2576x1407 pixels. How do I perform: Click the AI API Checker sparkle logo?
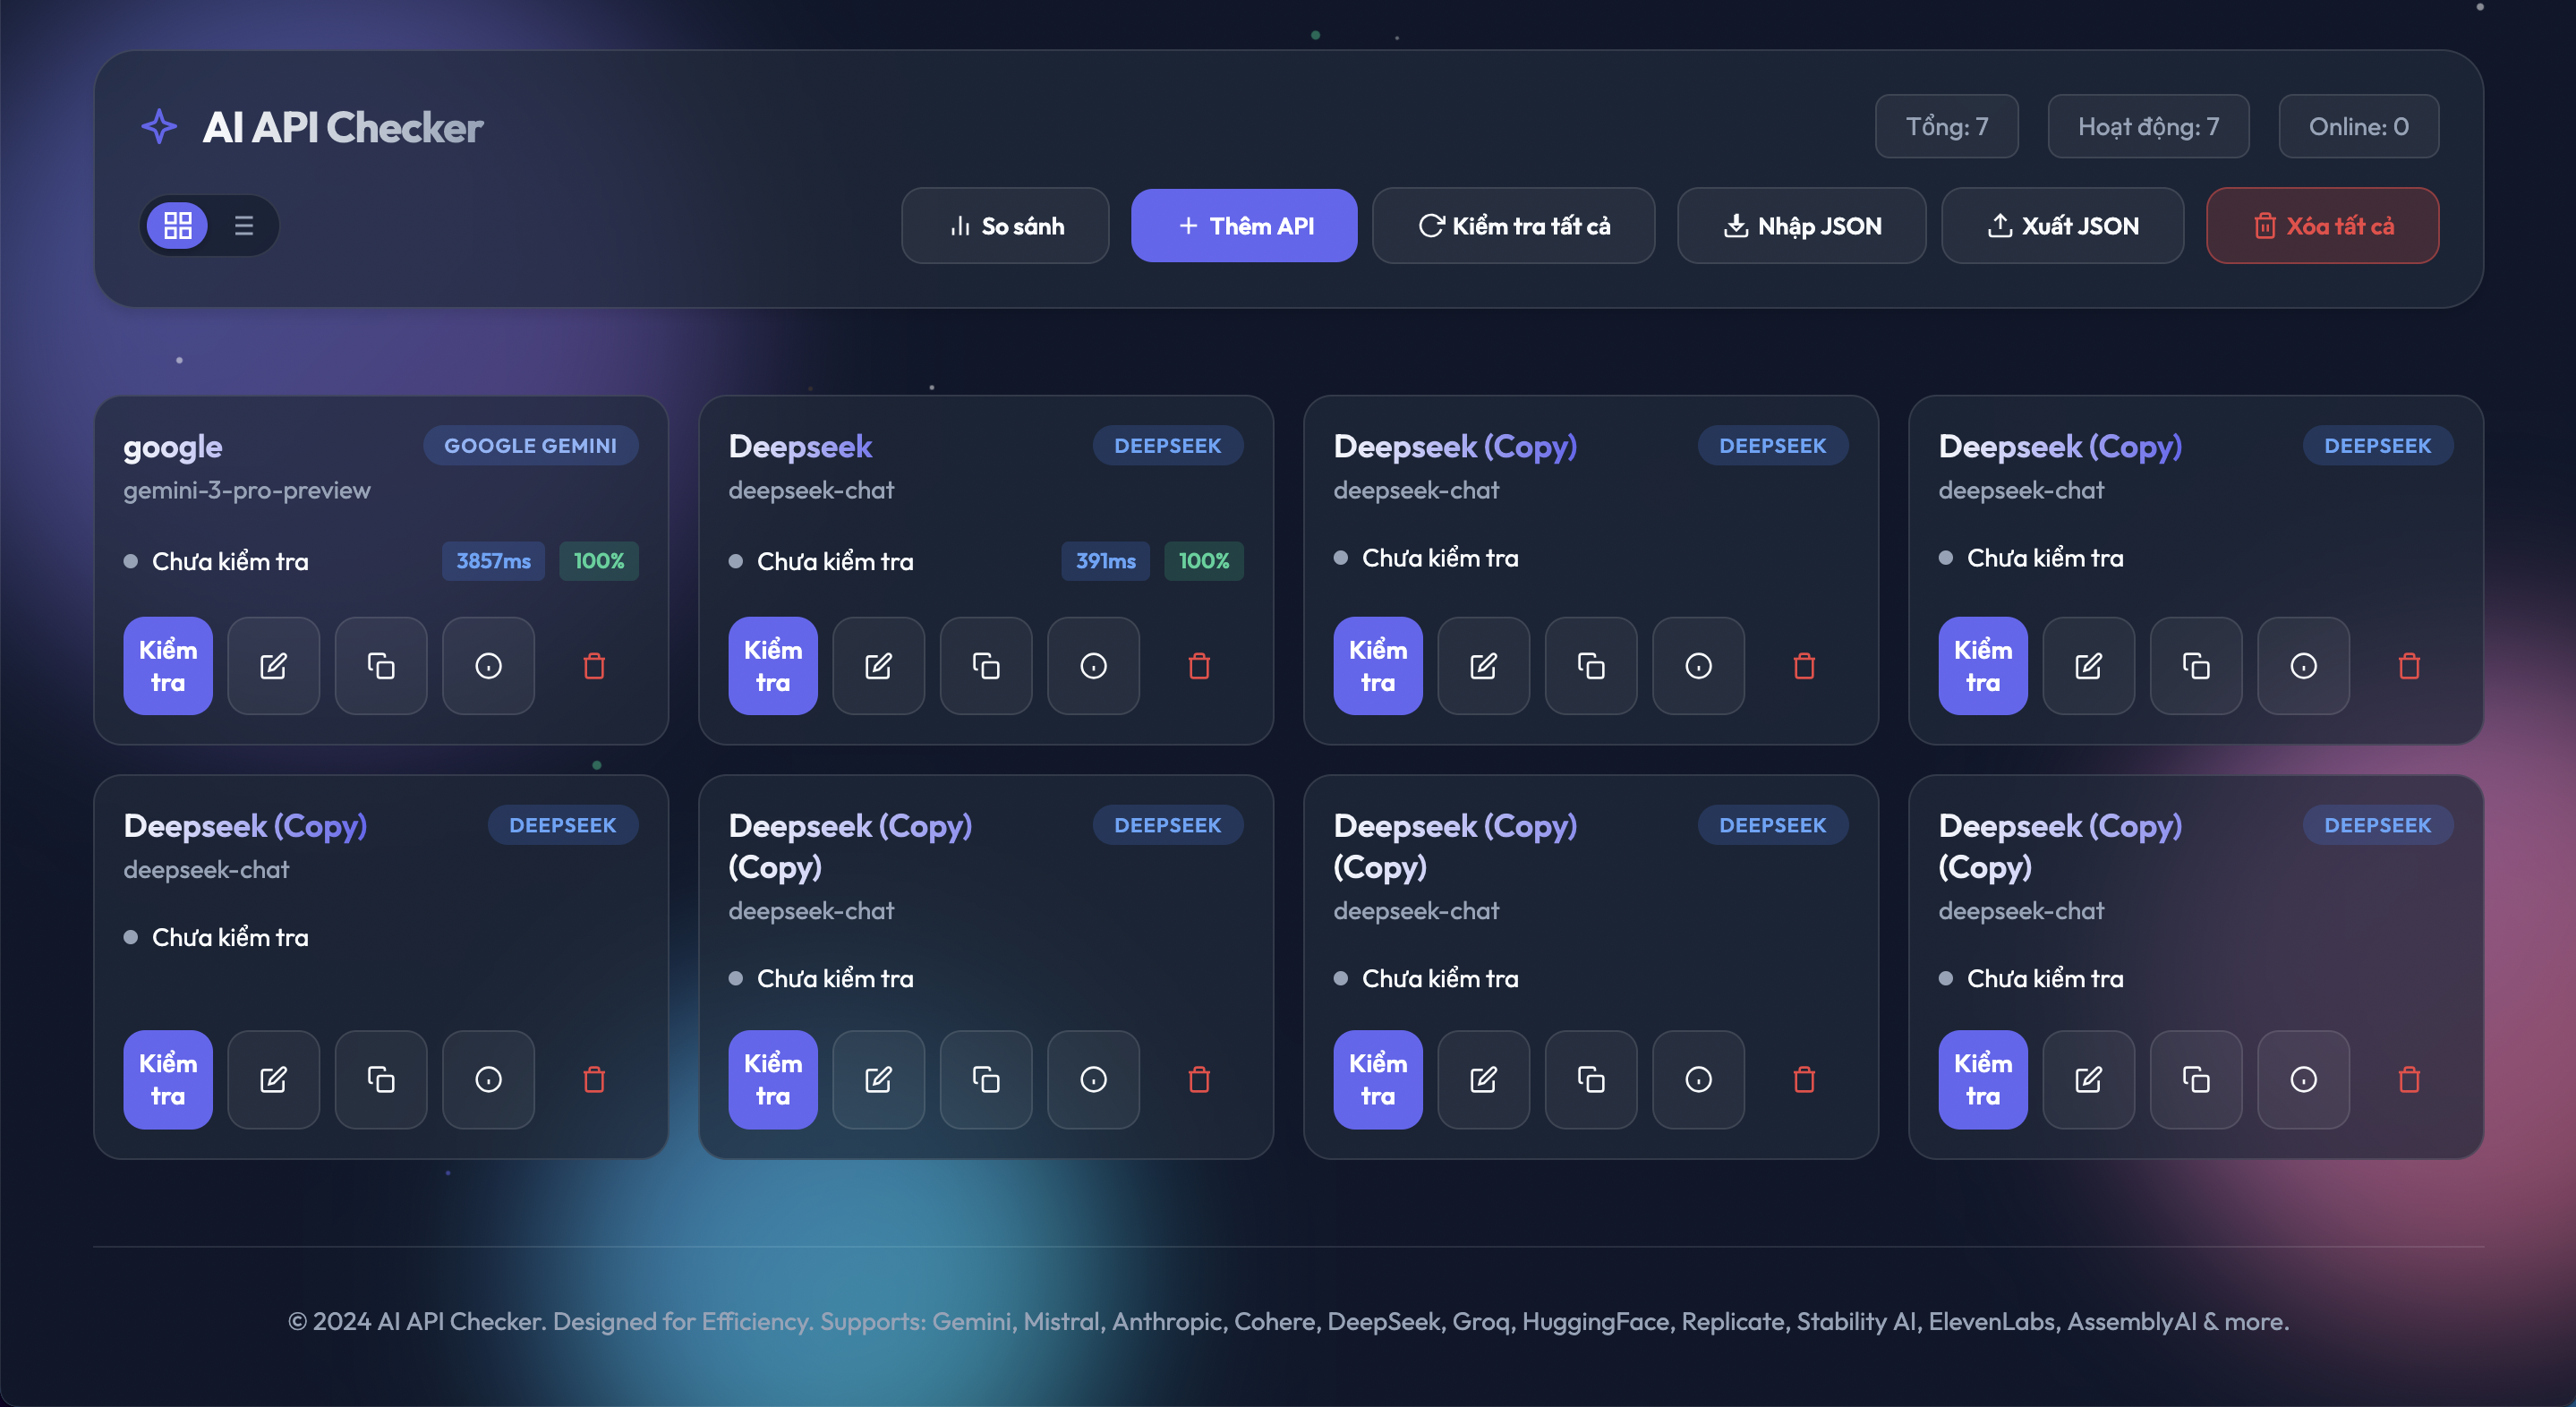click(159, 127)
